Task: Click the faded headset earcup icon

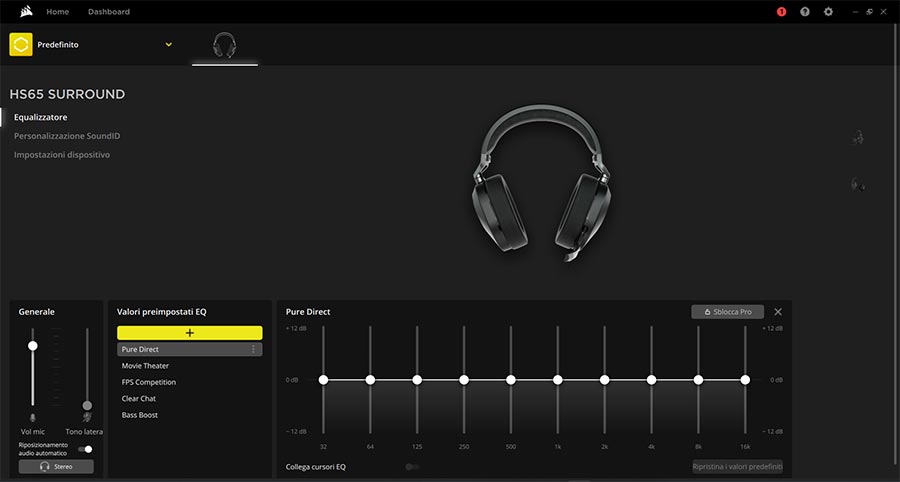Action: pos(858,184)
